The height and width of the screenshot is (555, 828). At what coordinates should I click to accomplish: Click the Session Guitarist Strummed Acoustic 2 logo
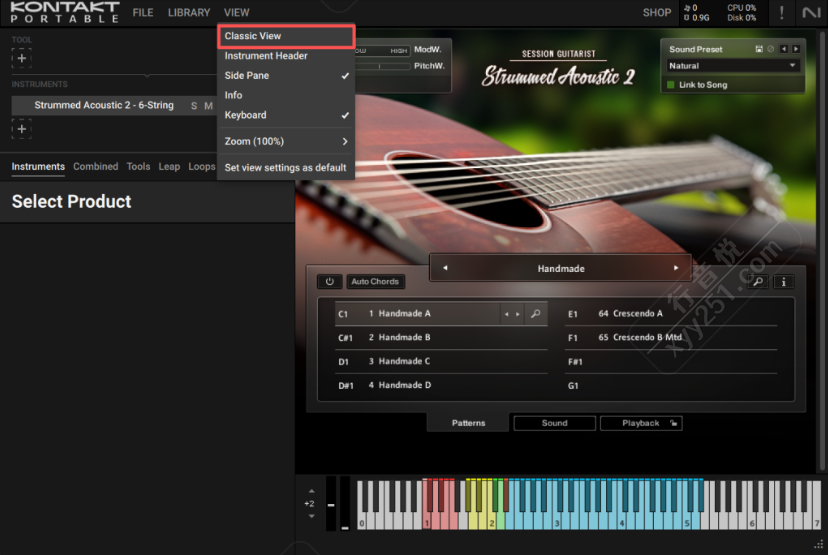(x=559, y=70)
